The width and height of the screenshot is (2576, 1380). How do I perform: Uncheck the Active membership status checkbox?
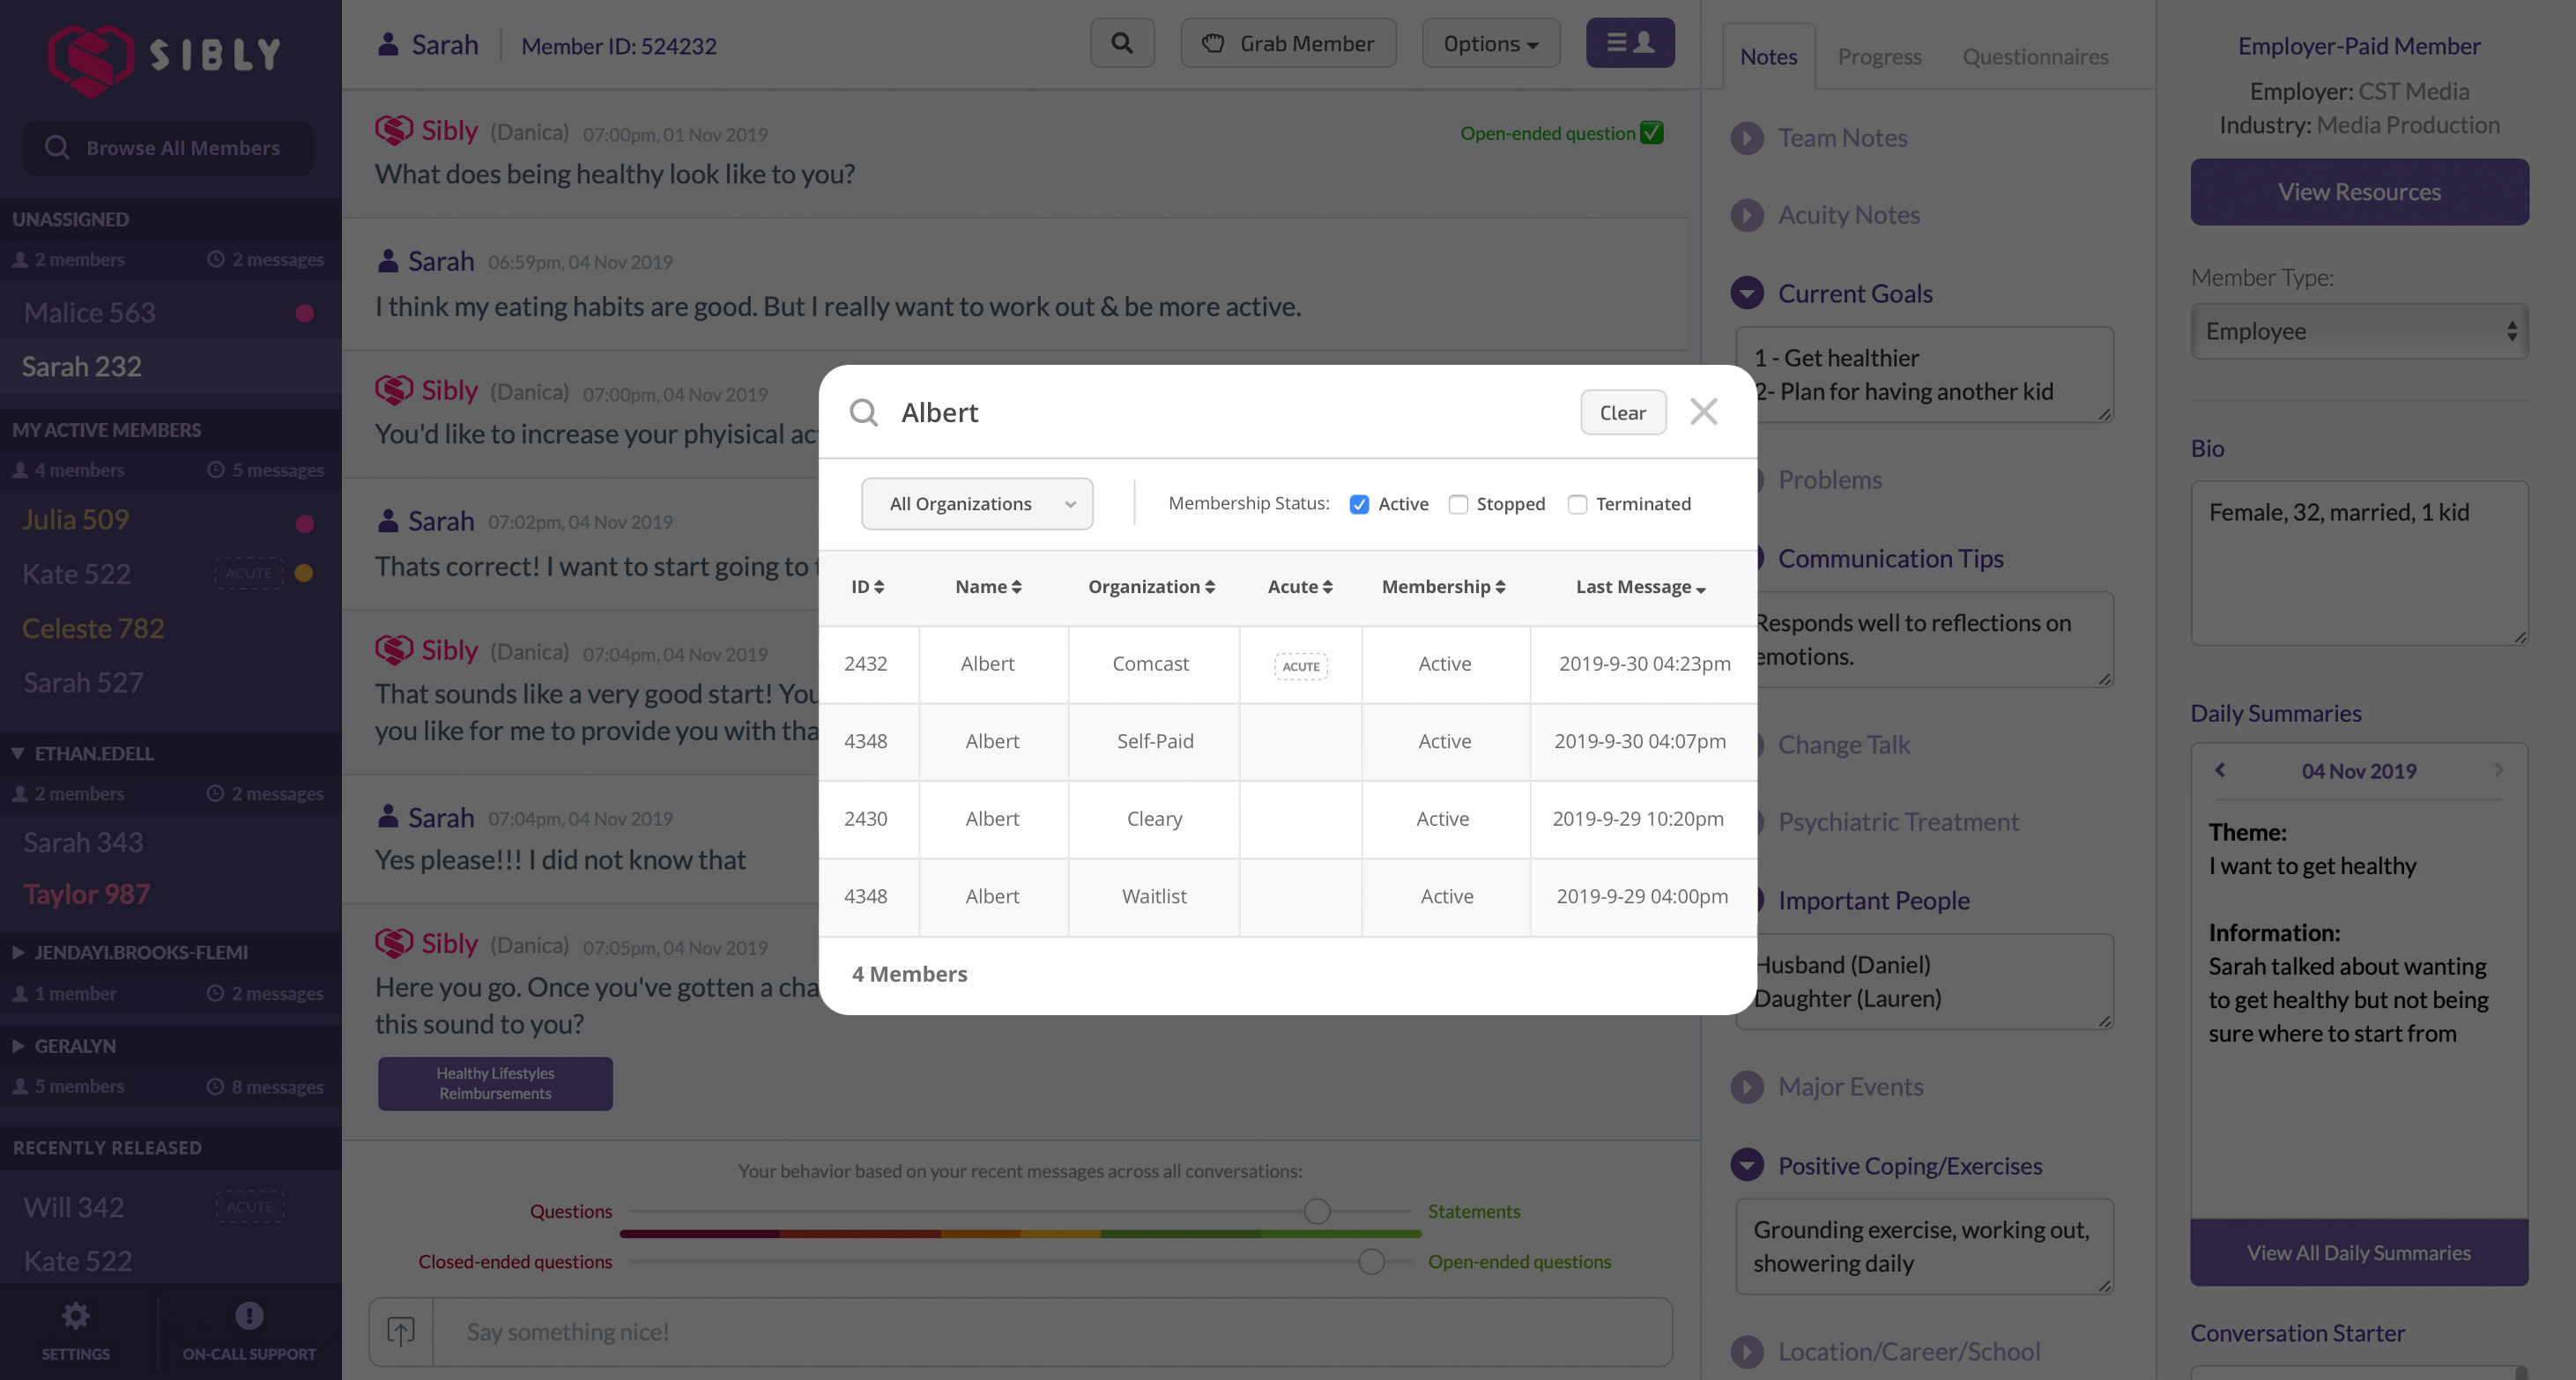tap(1359, 504)
